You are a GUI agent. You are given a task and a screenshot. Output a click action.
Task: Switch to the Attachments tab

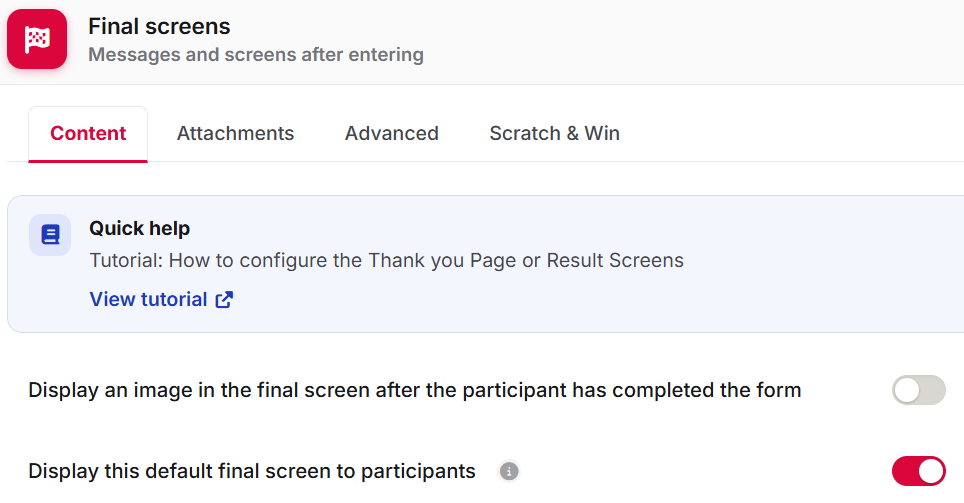pos(235,133)
